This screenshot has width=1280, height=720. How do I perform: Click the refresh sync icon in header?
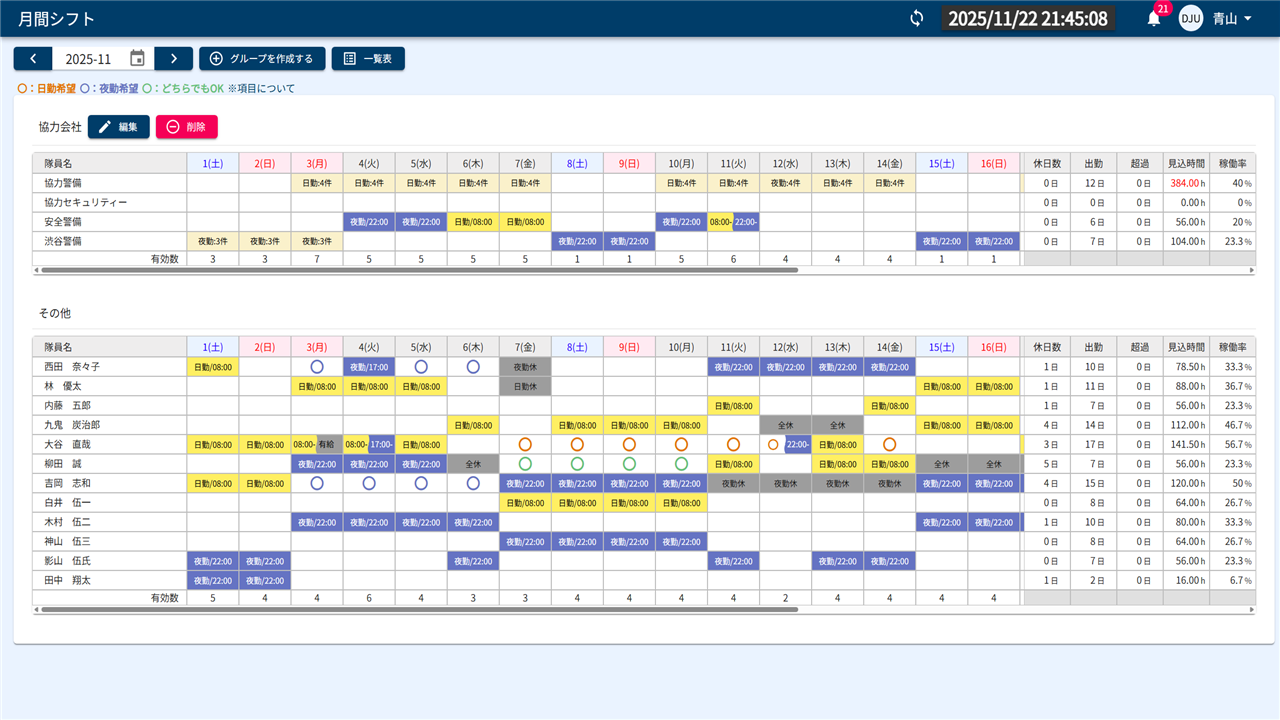pos(916,18)
